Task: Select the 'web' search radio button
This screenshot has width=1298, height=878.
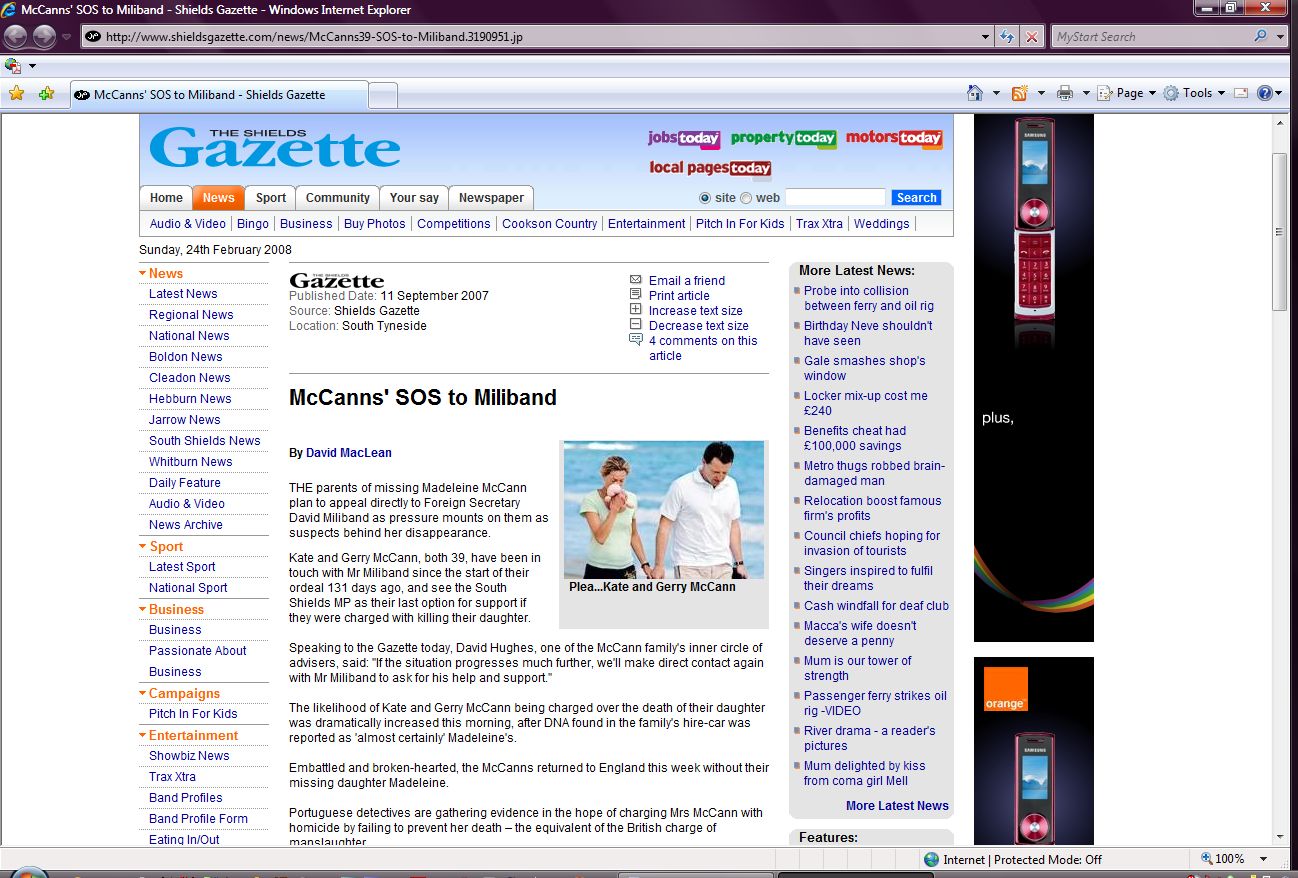Action: tap(745, 198)
